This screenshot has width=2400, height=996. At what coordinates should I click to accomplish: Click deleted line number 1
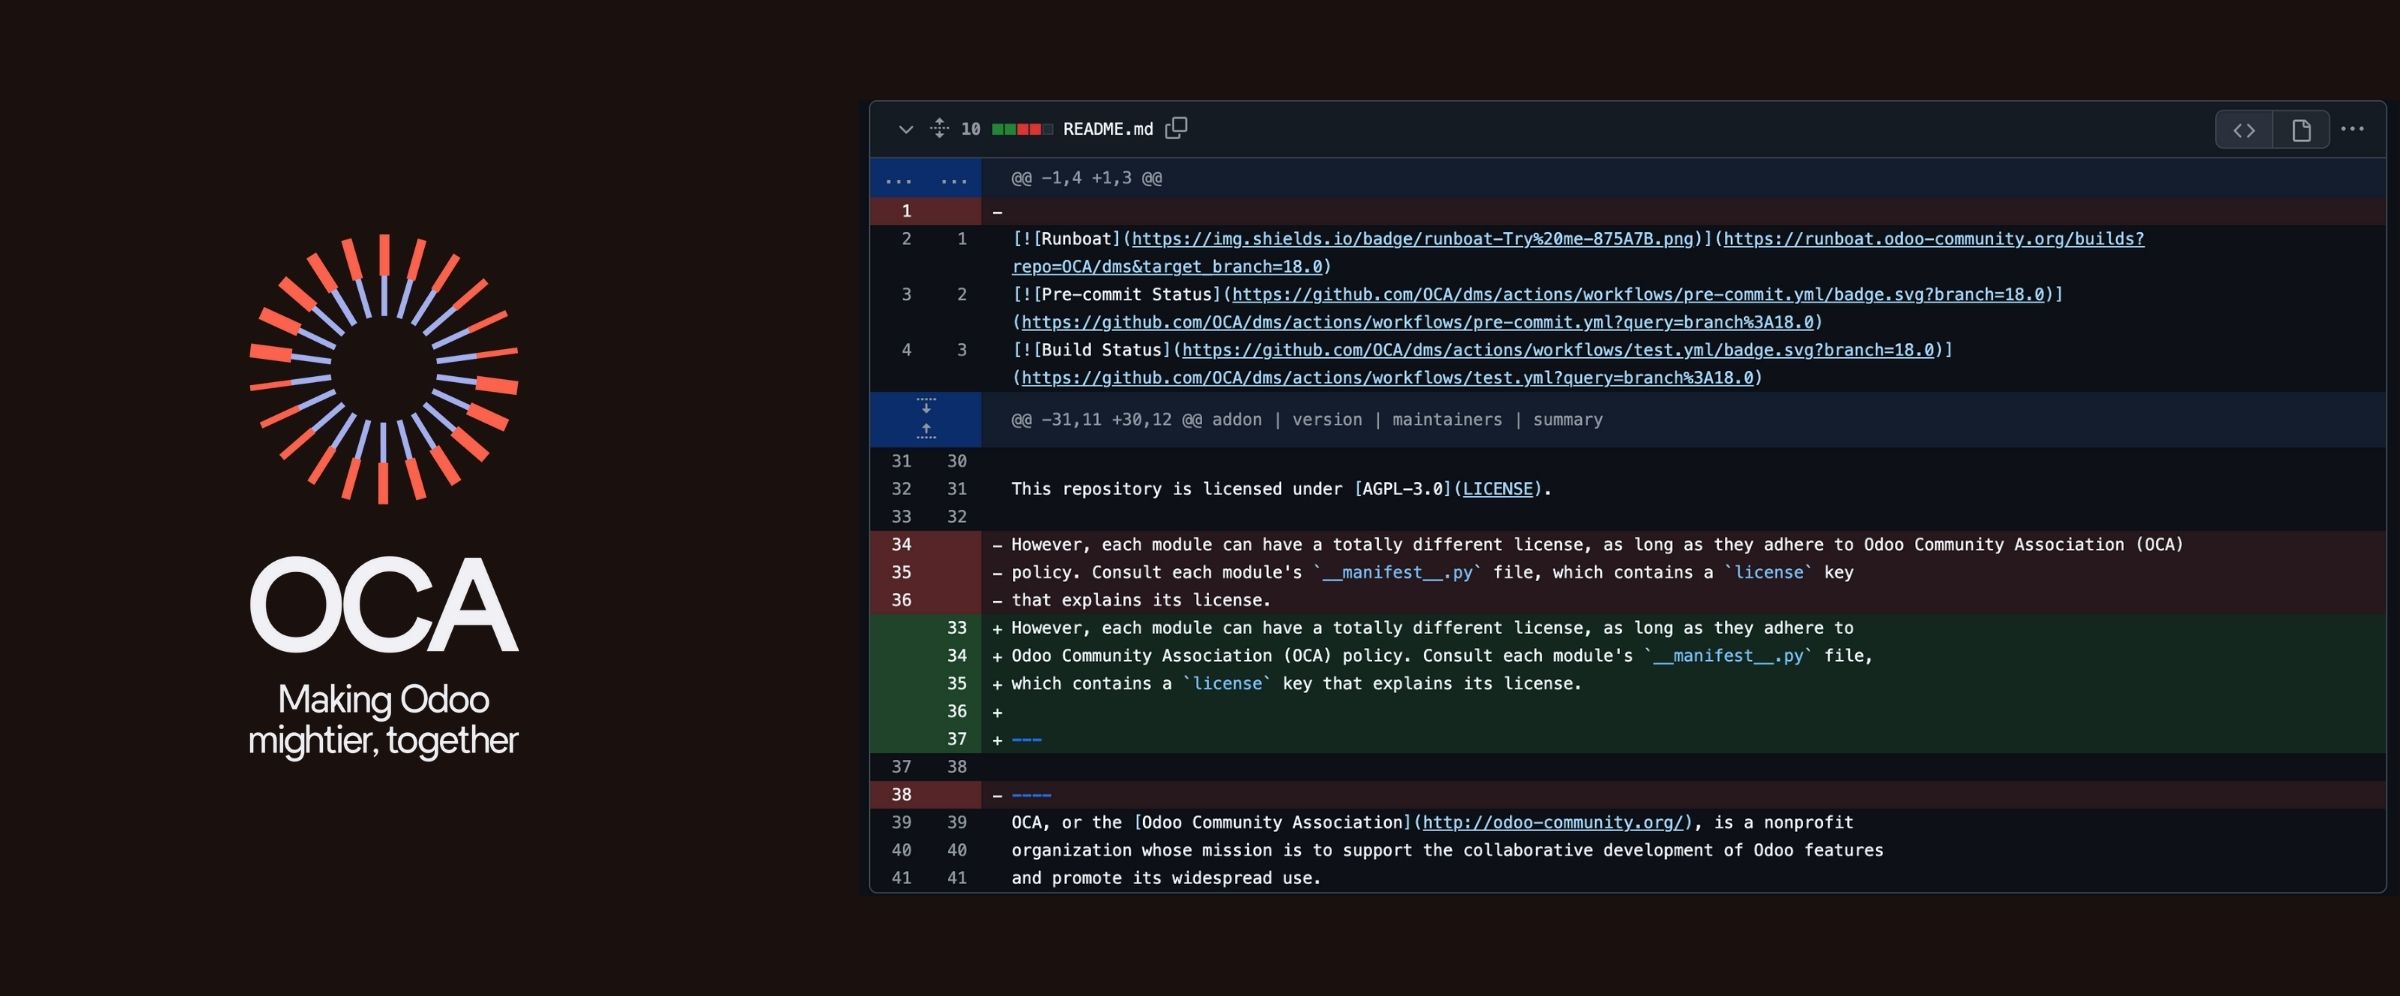click(x=906, y=211)
